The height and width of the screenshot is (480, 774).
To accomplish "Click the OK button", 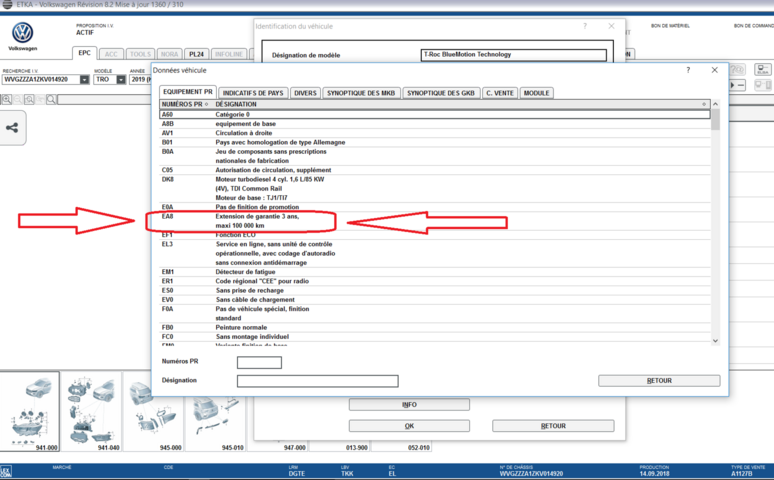I will click(409, 426).
